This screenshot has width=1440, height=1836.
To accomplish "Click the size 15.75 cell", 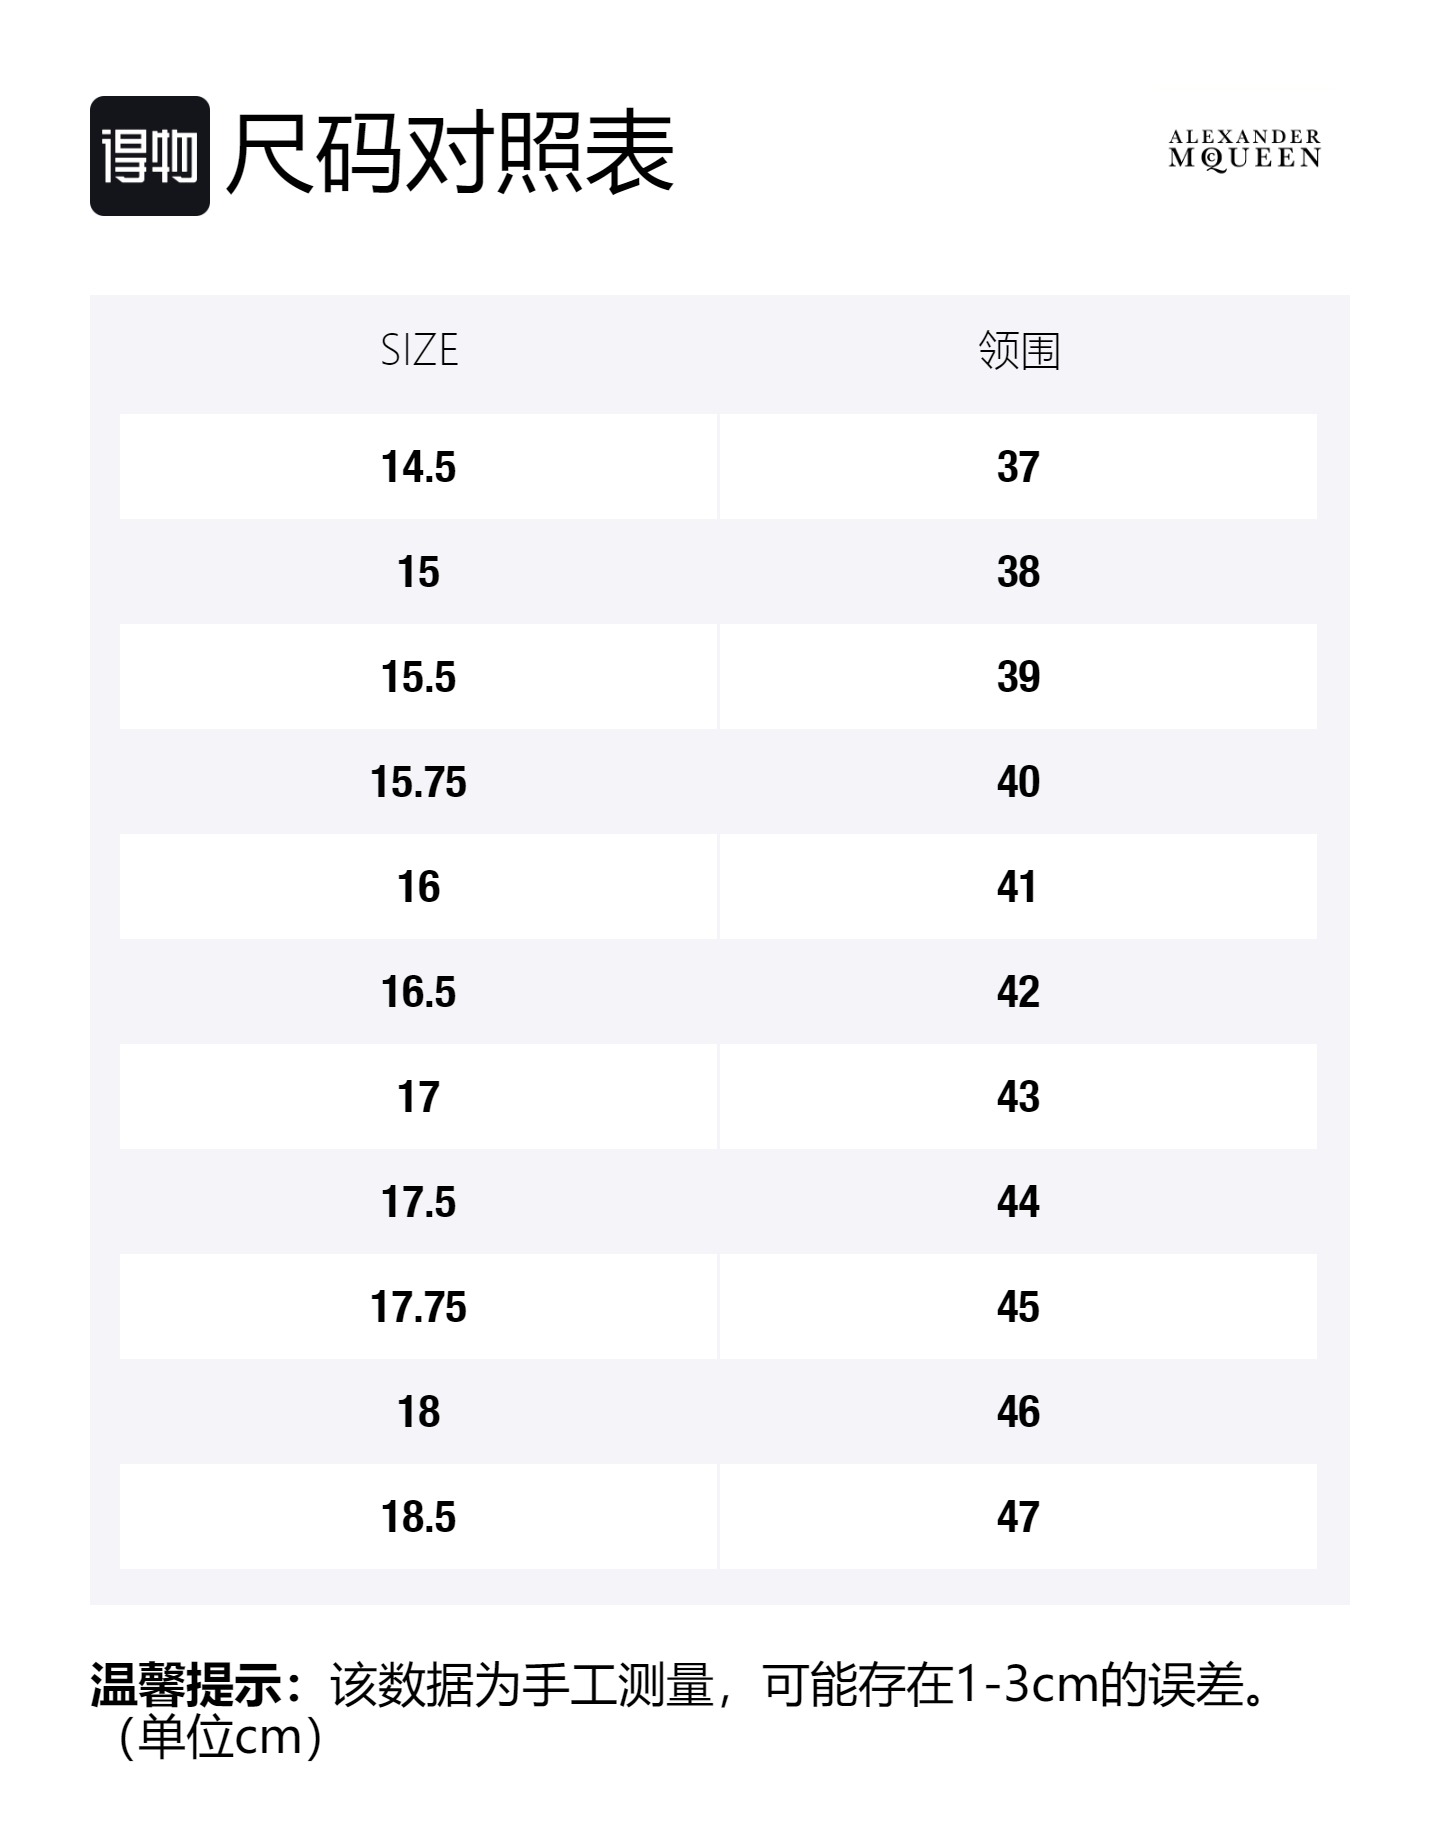I will (419, 782).
